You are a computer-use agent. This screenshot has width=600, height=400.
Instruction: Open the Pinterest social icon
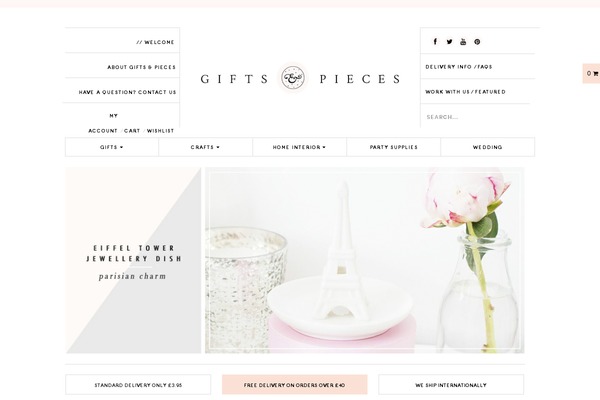coord(477,42)
